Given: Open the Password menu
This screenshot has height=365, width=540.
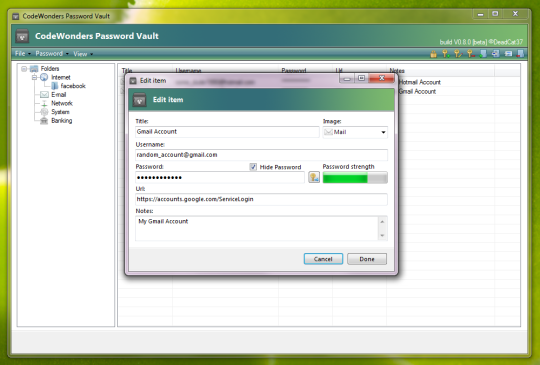Looking at the screenshot, I should tap(52, 54).
